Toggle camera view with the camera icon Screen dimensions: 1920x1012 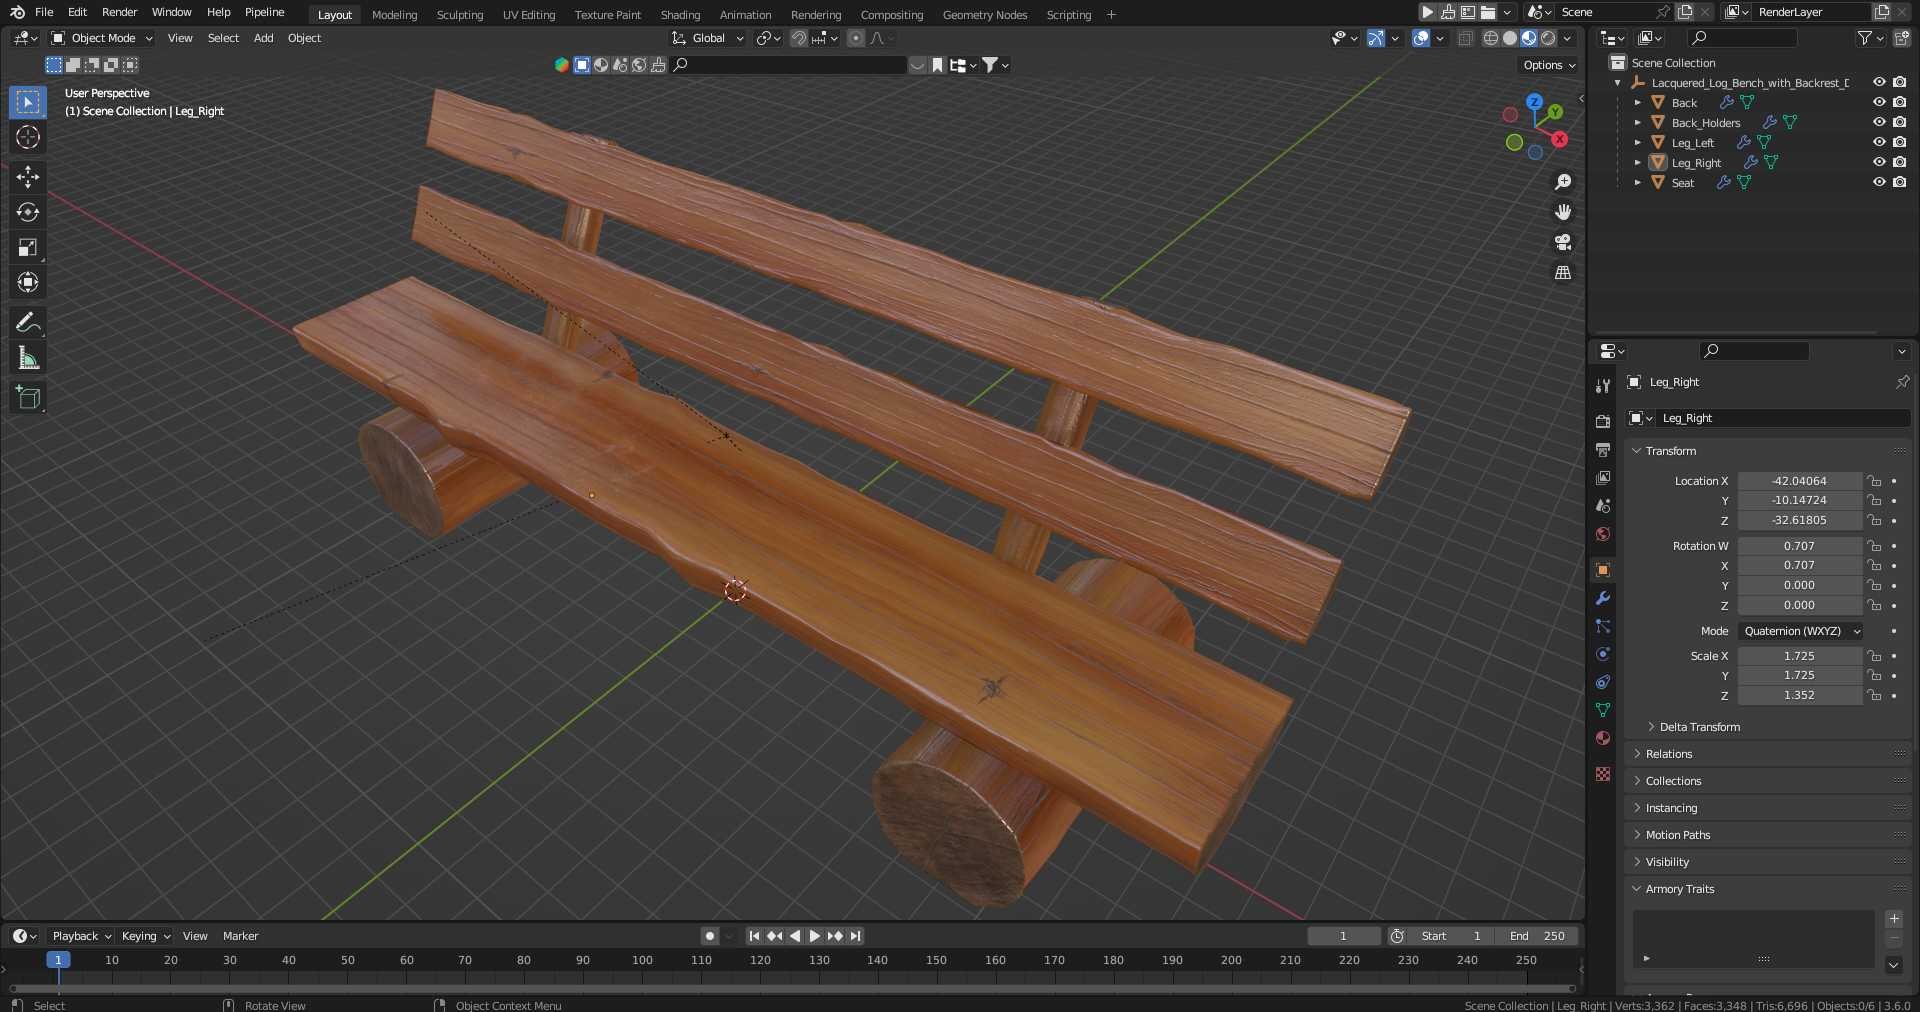click(x=1563, y=242)
